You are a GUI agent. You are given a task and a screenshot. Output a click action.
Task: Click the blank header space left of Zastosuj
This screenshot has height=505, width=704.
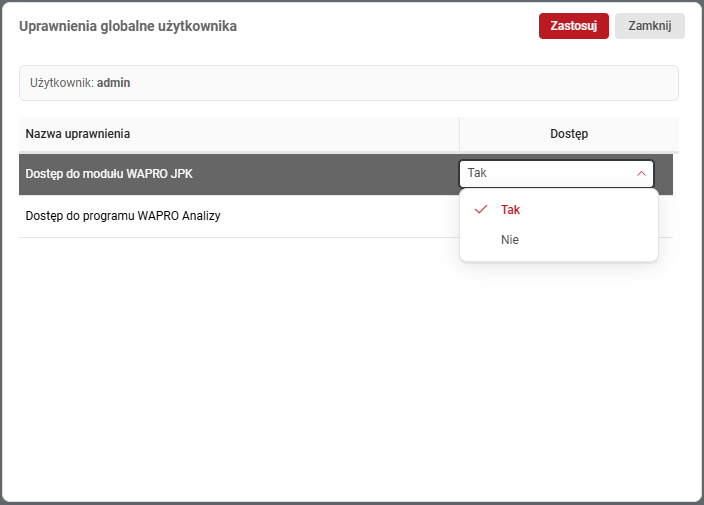(x=400, y=26)
